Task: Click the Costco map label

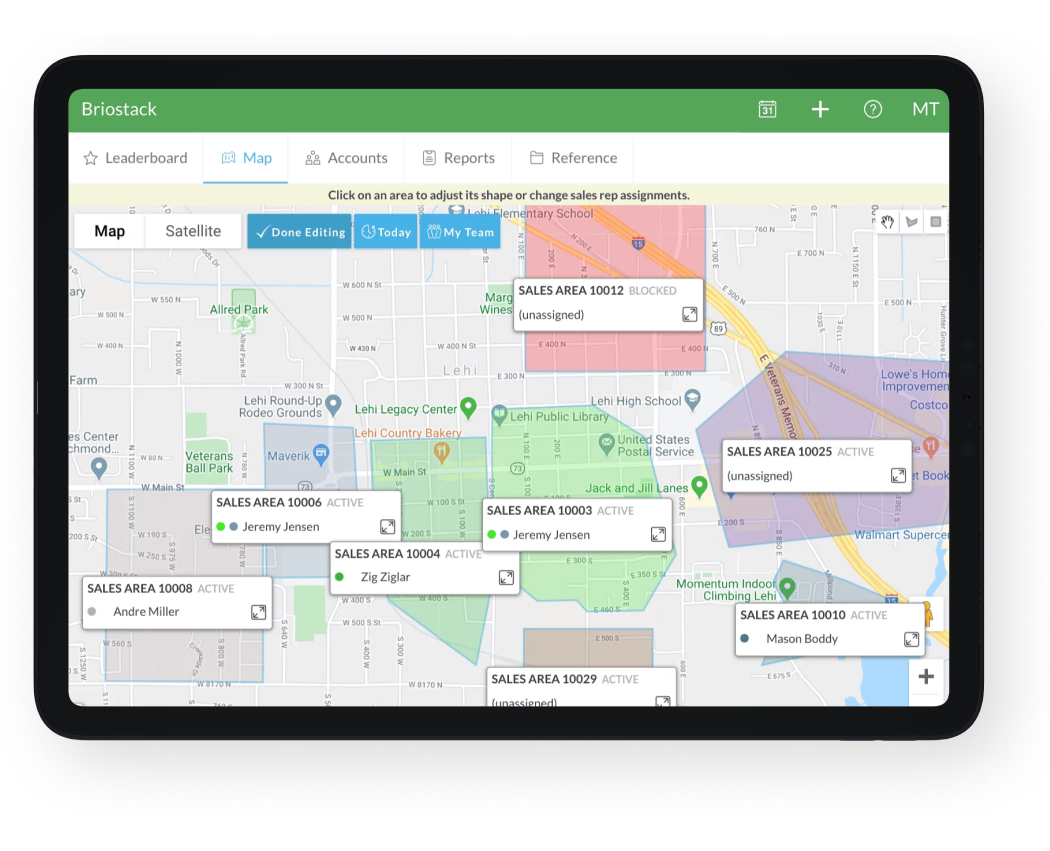Action: pyautogui.click(x=929, y=405)
